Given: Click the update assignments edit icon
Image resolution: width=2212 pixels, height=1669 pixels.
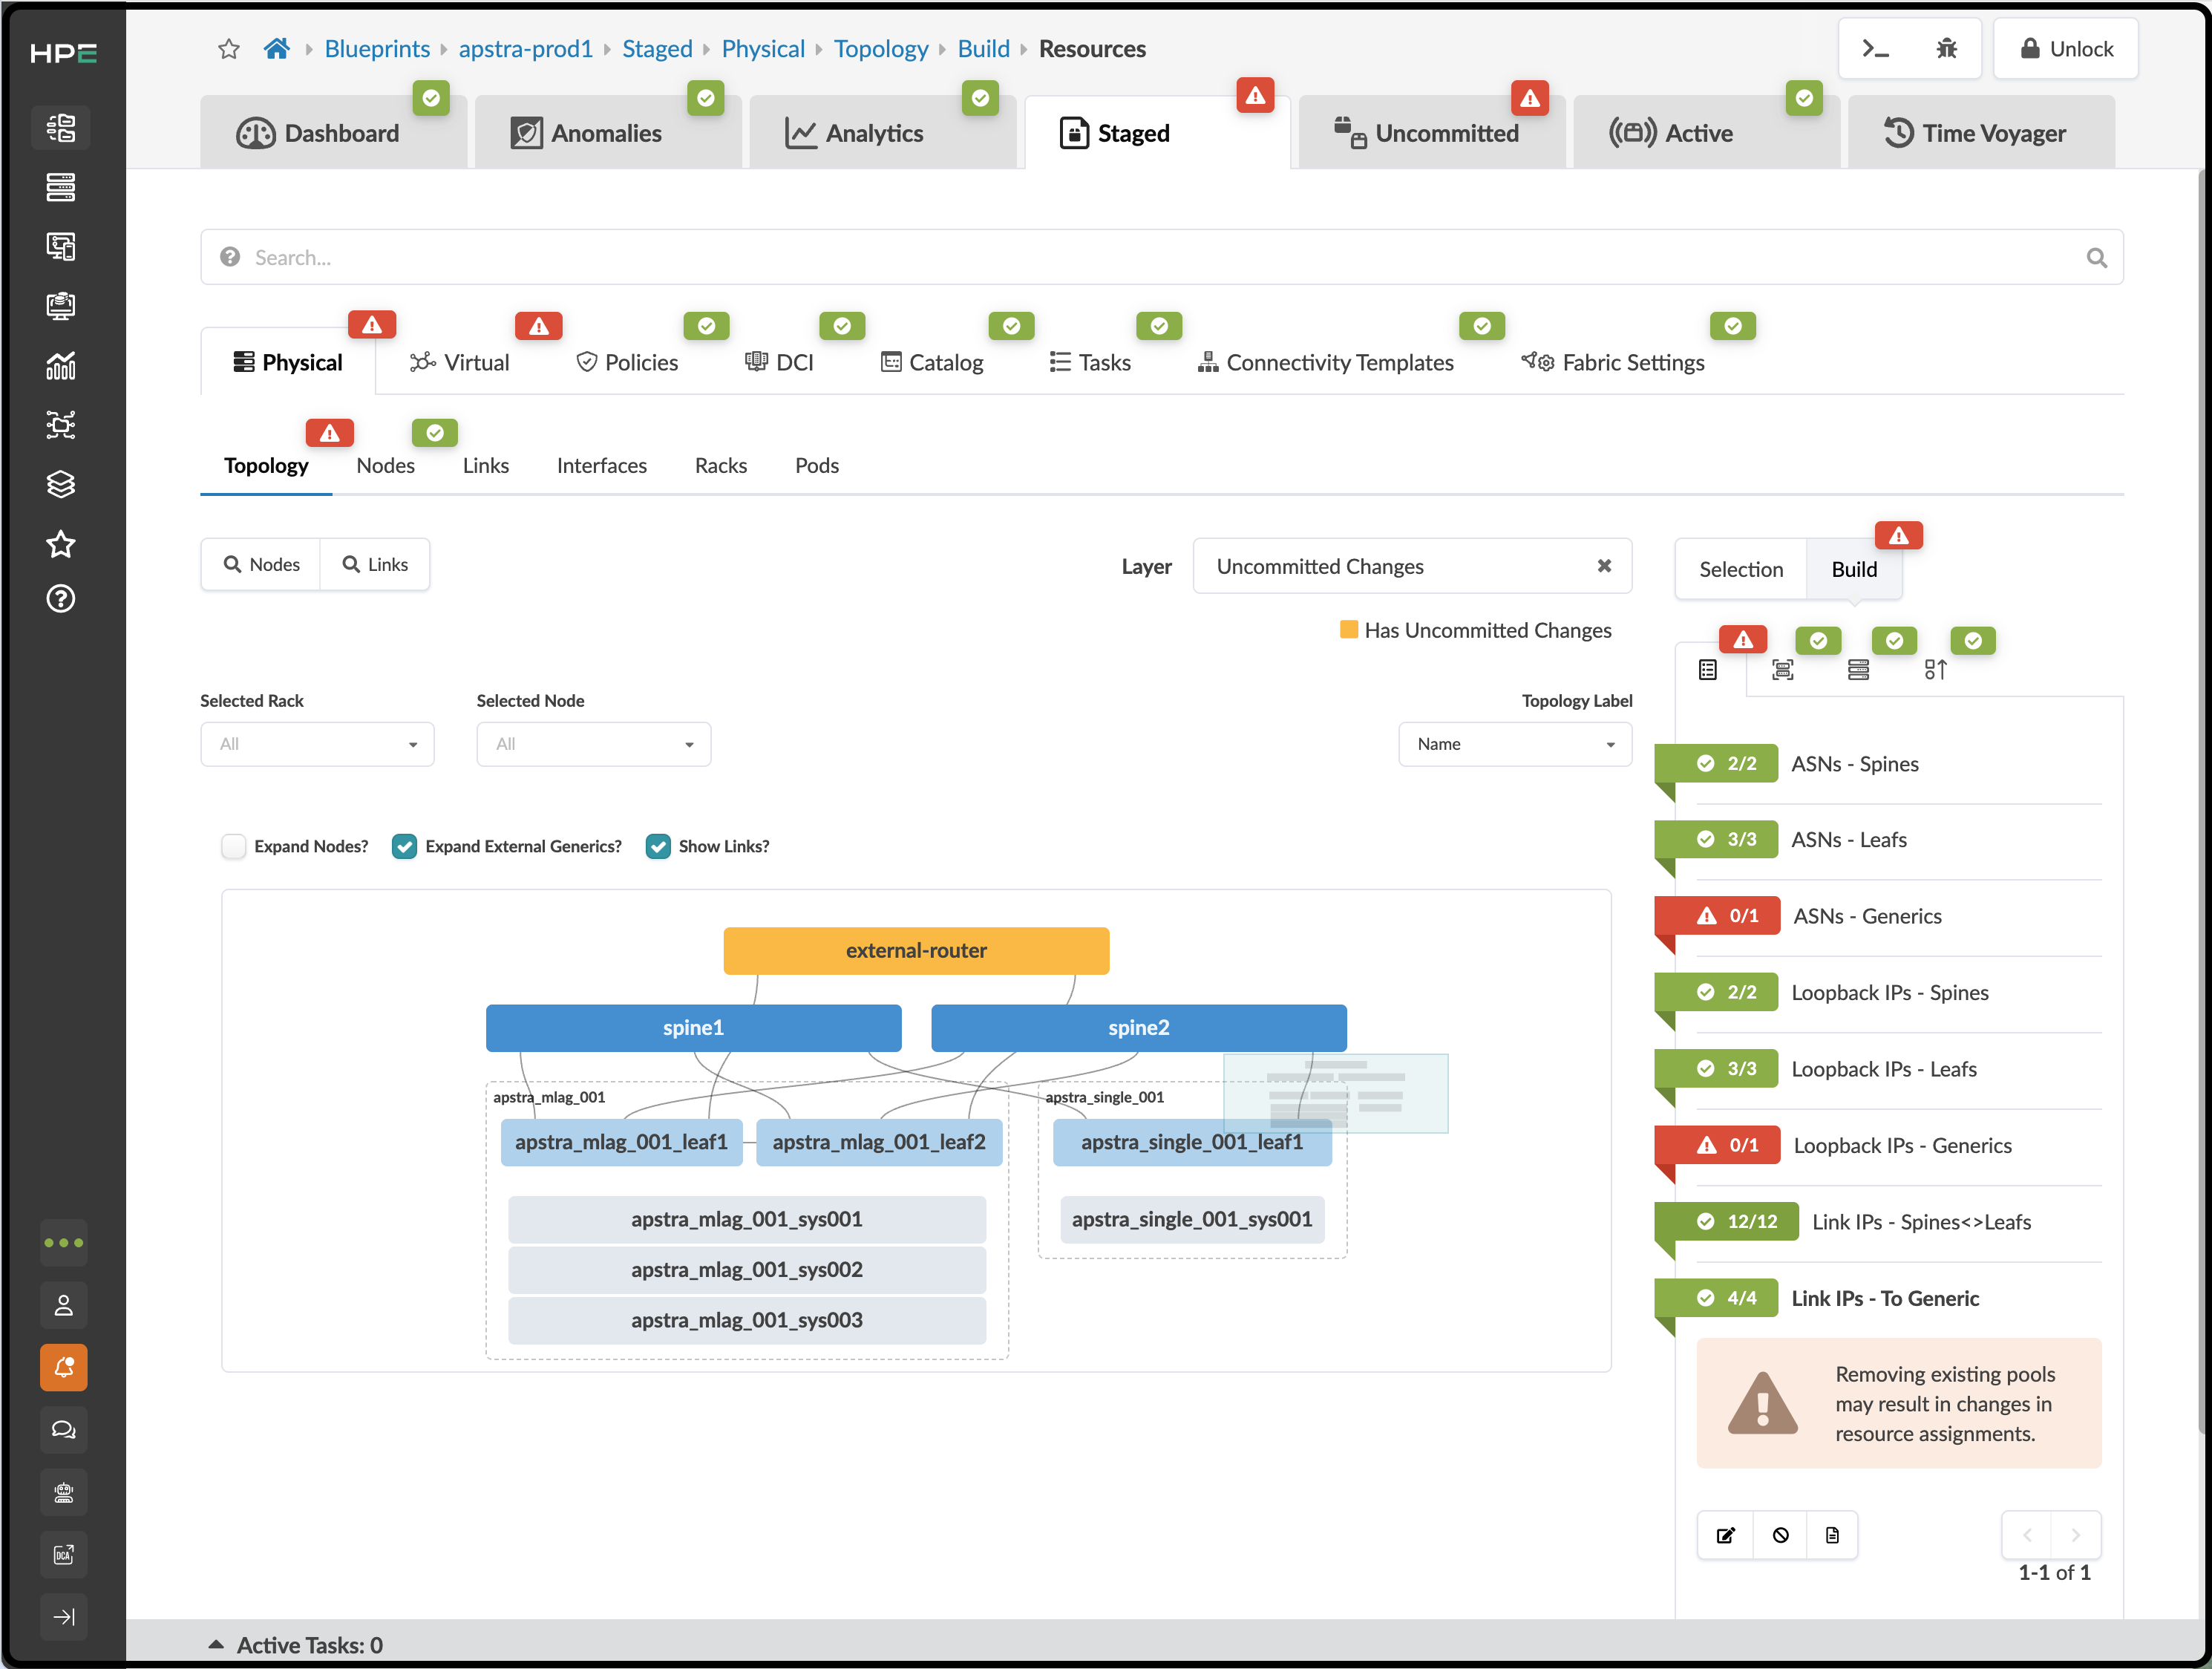Looking at the screenshot, I should [x=1726, y=1535].
